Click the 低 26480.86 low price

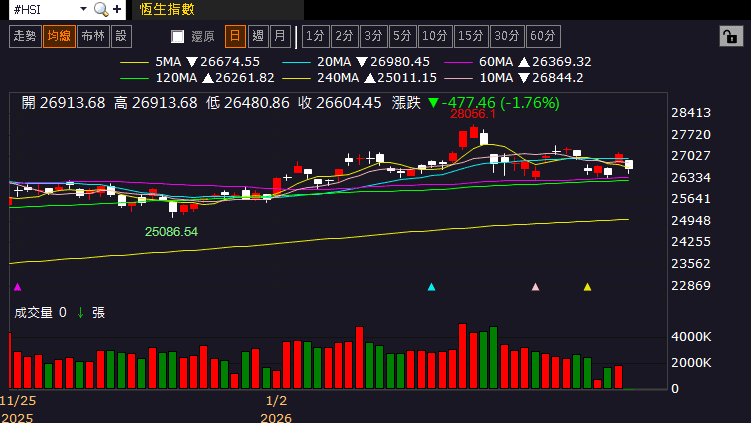pyautogui.click(x=248, y=103)
